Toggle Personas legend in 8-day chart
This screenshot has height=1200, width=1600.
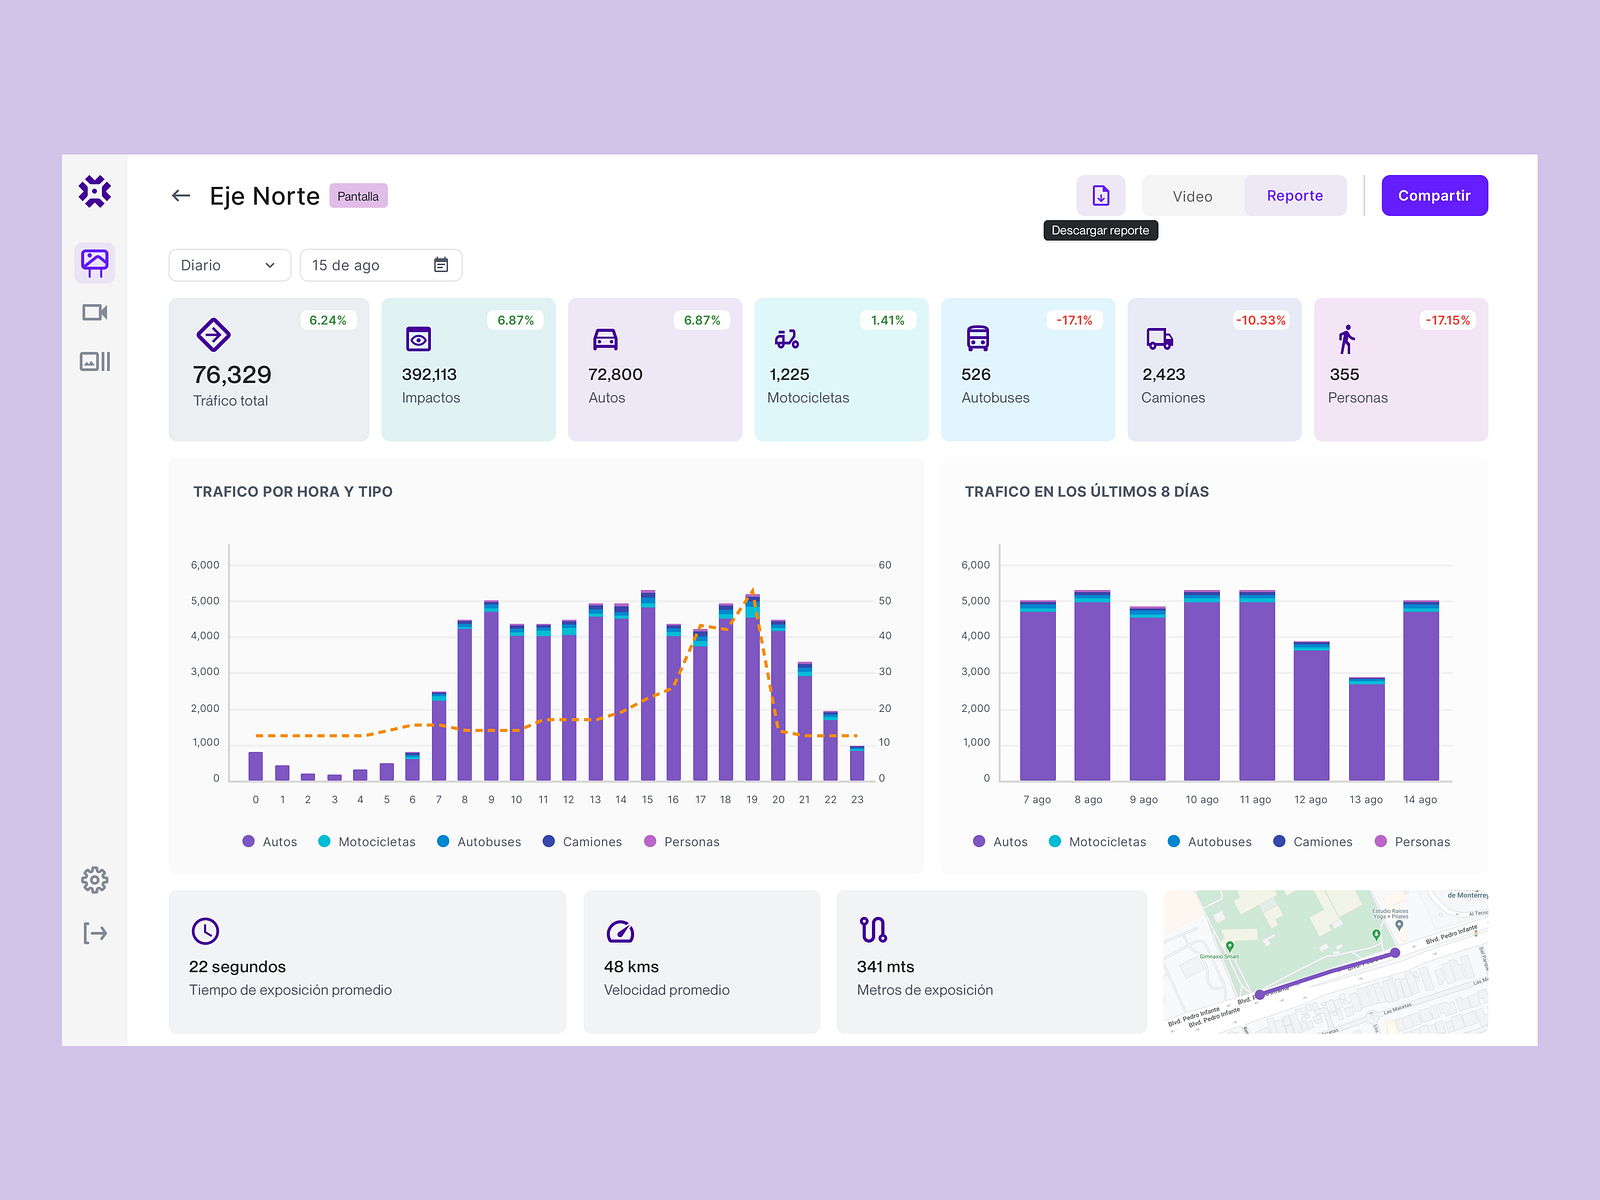pos(1412,842)
